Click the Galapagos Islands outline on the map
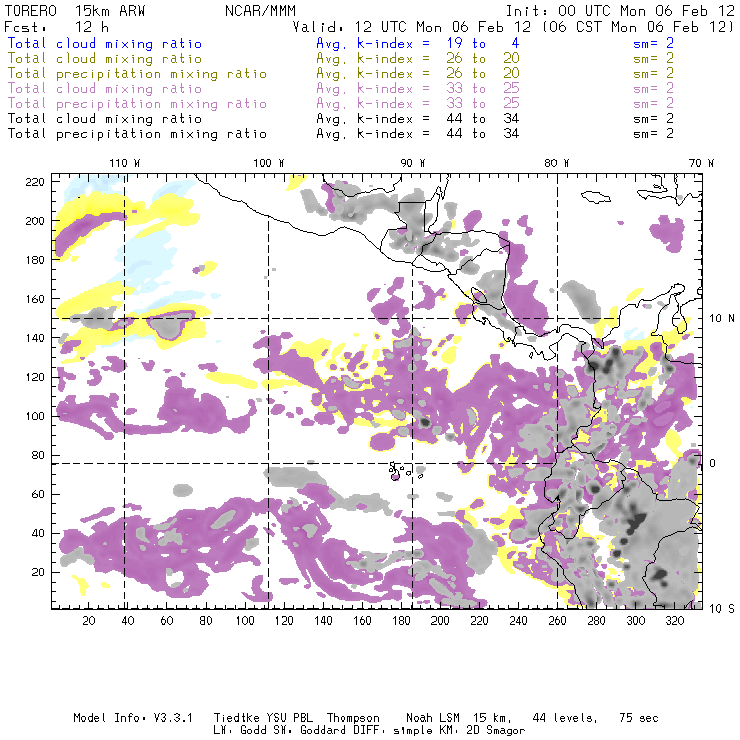 (400, 468)
